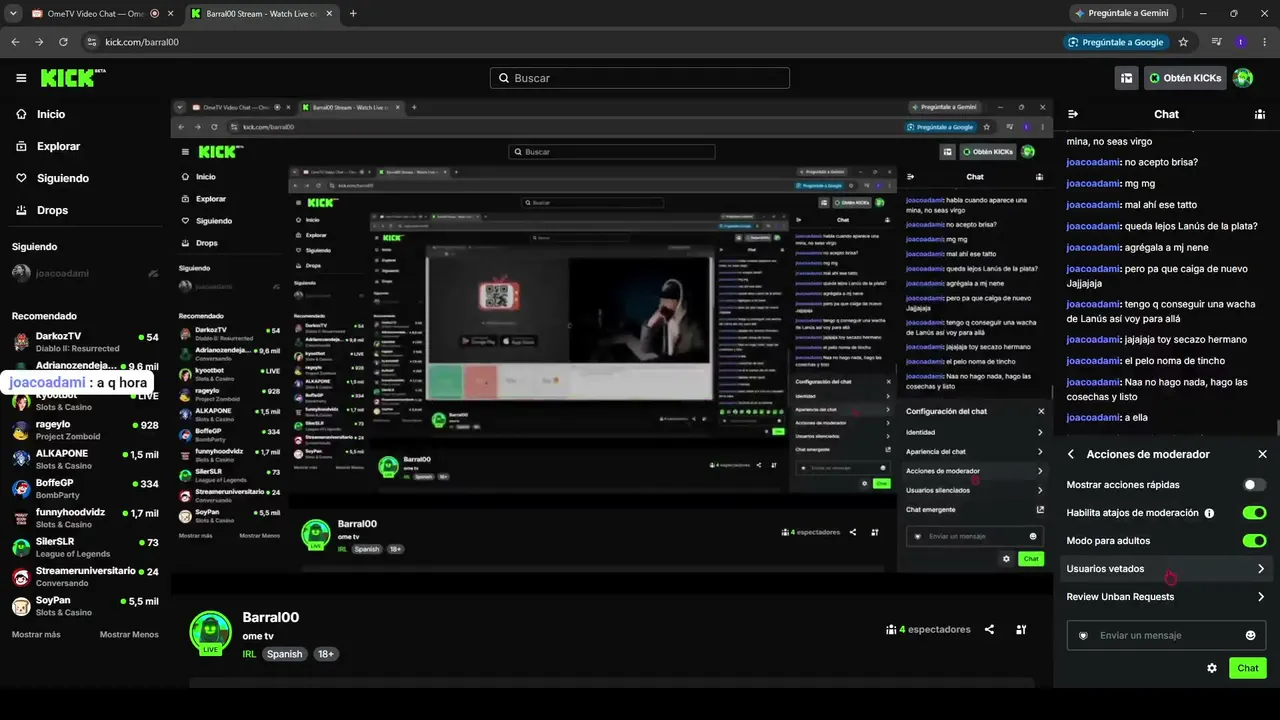Focus the Buscar search field
Screen dimensions: 1280x720
click(x=640, y=78)
